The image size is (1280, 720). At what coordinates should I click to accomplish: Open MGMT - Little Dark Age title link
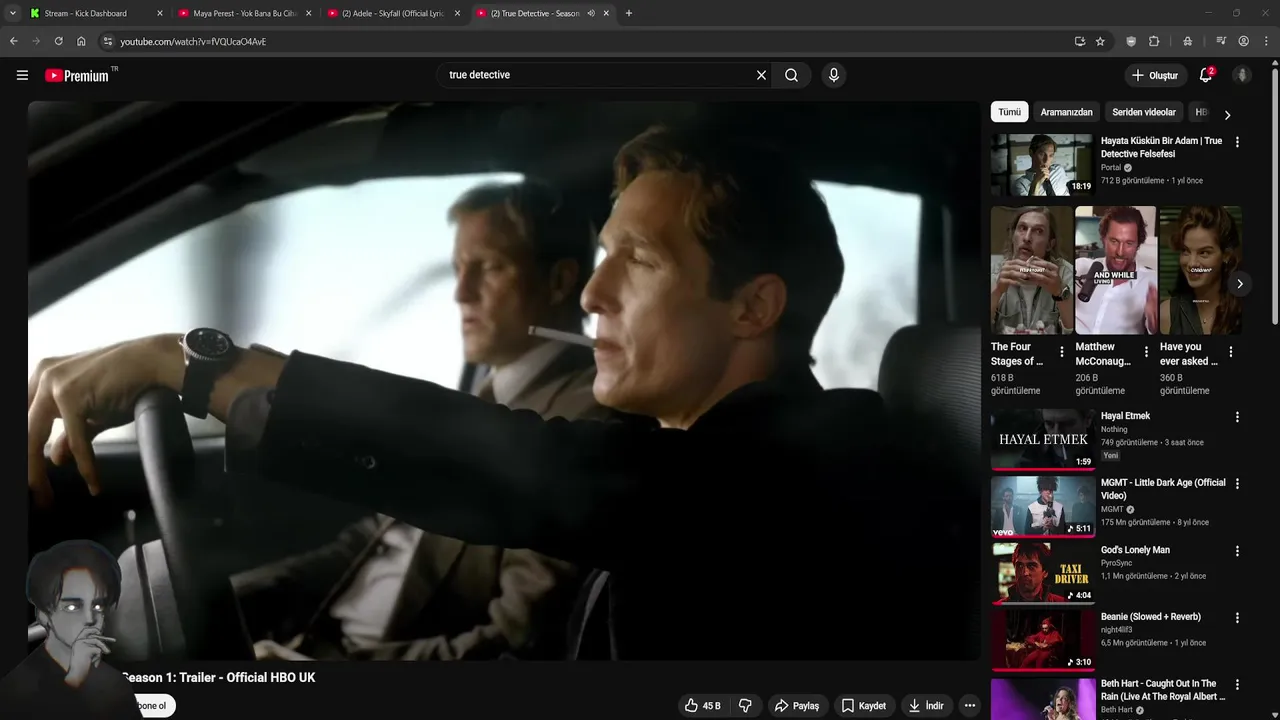pyautogui.click(x=1163, y=489)
